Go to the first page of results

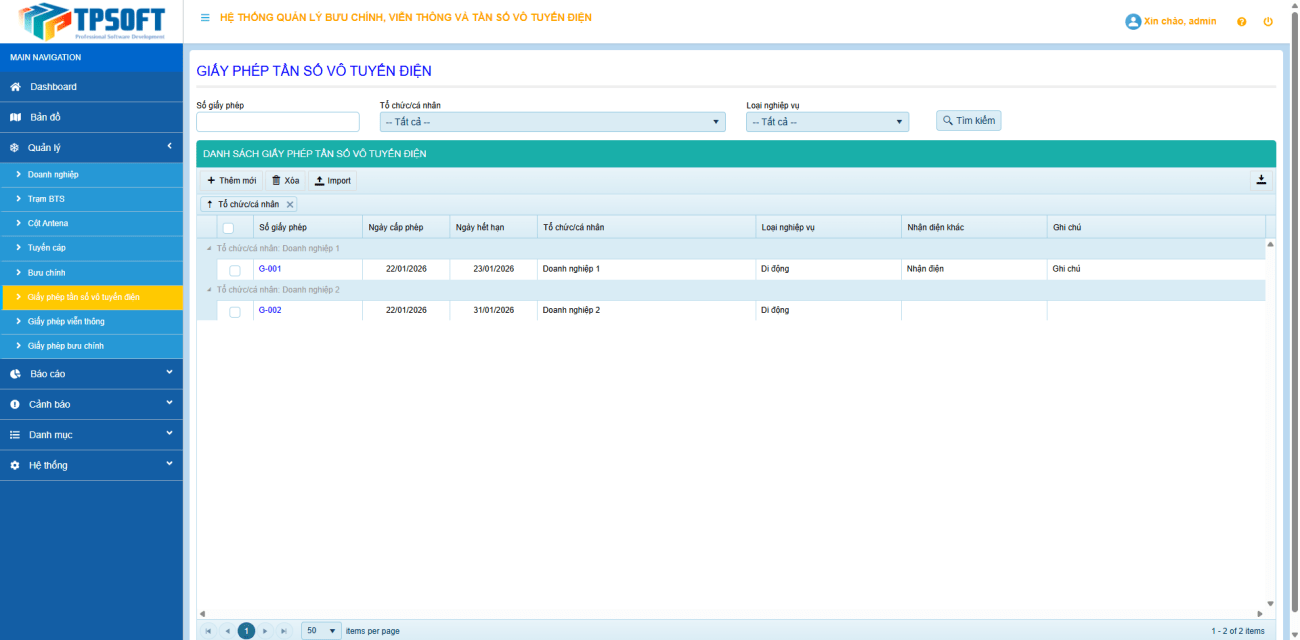[208, 631]
